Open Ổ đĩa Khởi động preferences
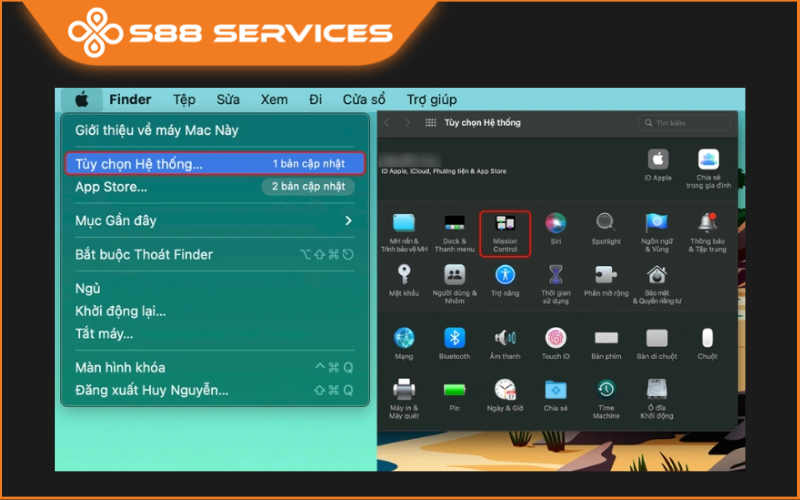This screenshot has height=500, width=800. (657, 399)
